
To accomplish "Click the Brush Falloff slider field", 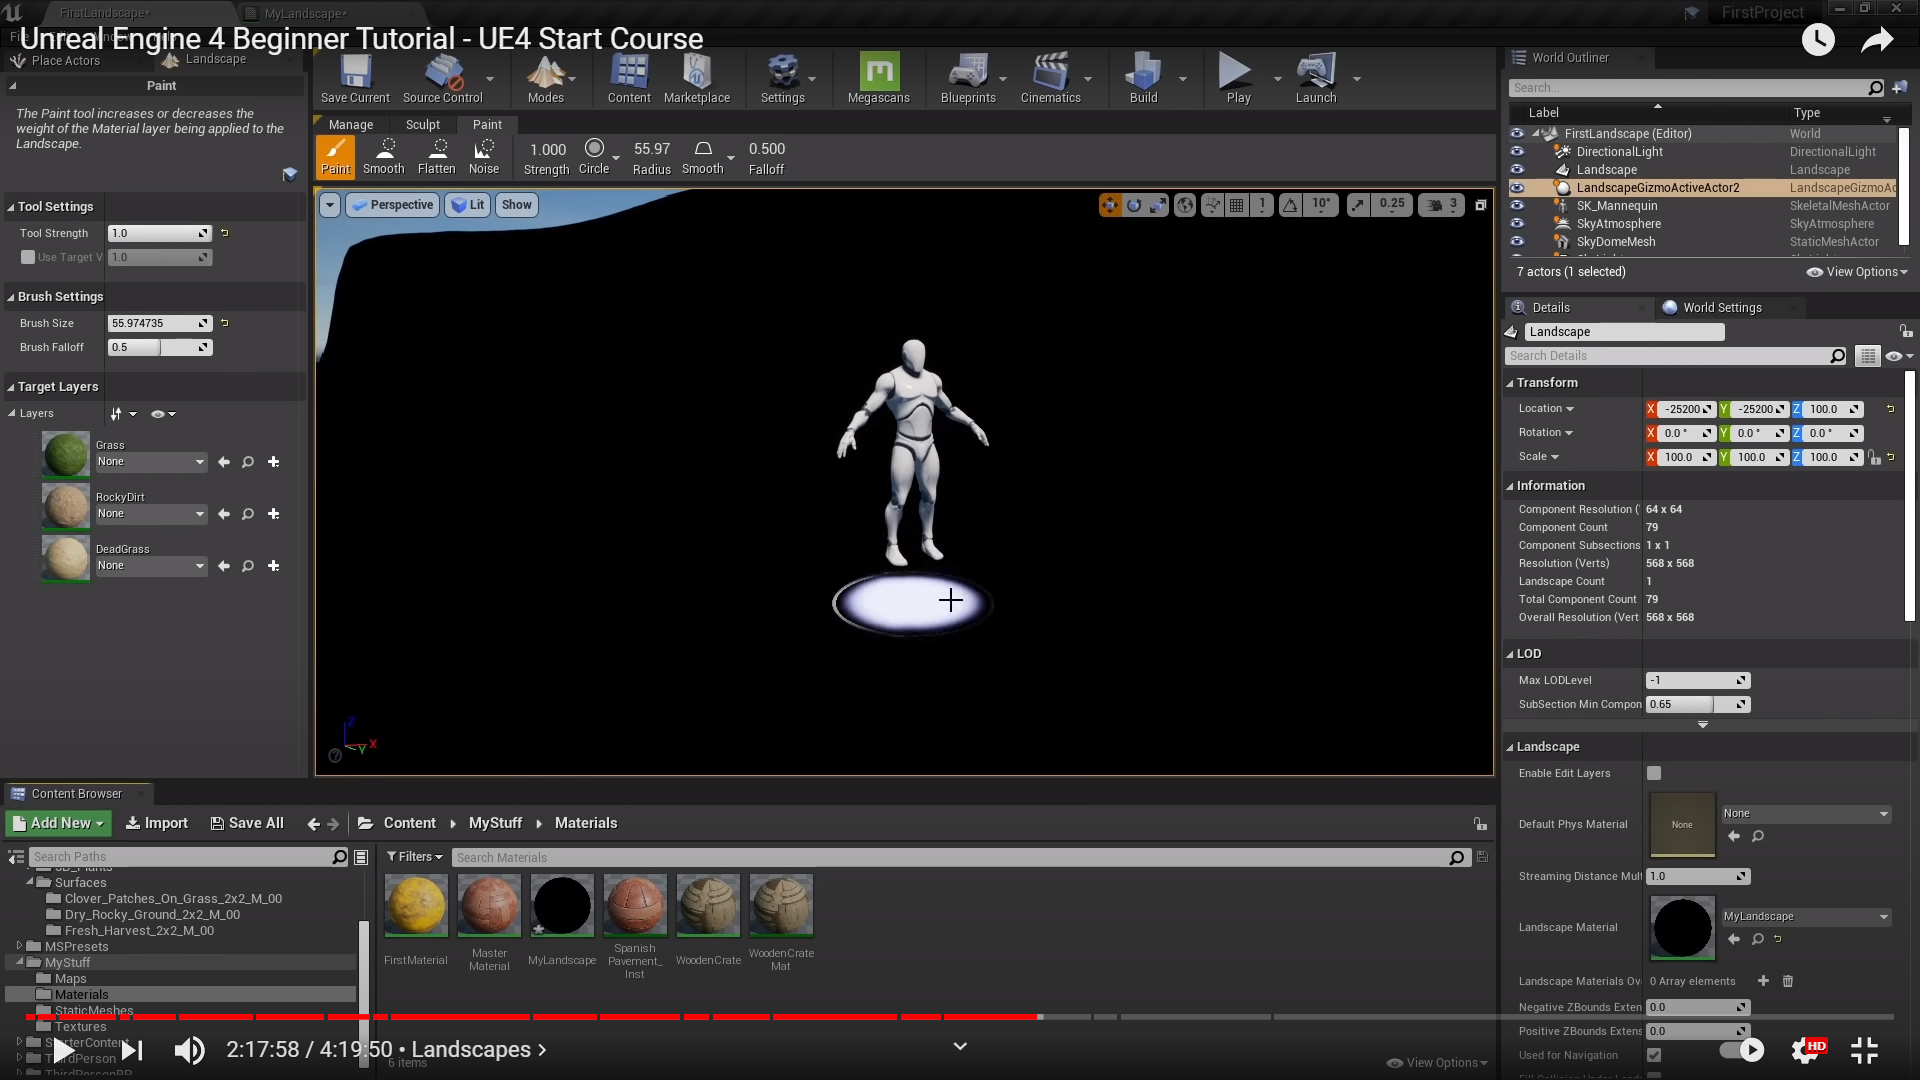I will (160, 347).
